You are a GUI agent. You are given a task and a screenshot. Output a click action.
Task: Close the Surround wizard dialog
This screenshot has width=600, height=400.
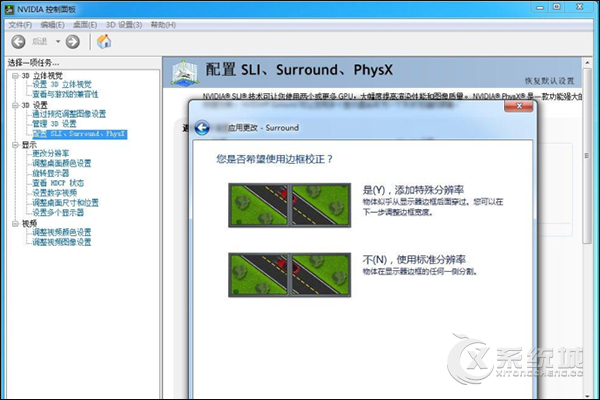519,106
